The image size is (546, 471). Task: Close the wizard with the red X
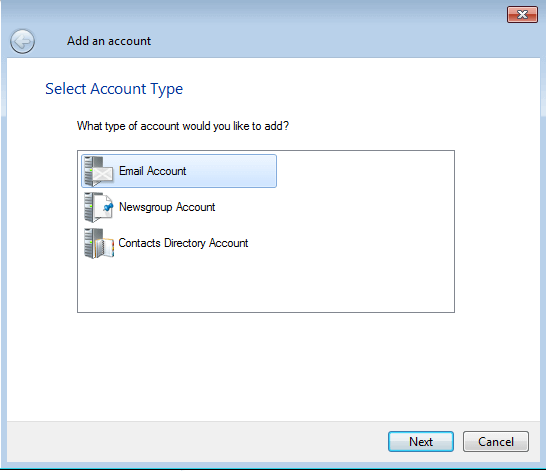click(x=522, y=15)
